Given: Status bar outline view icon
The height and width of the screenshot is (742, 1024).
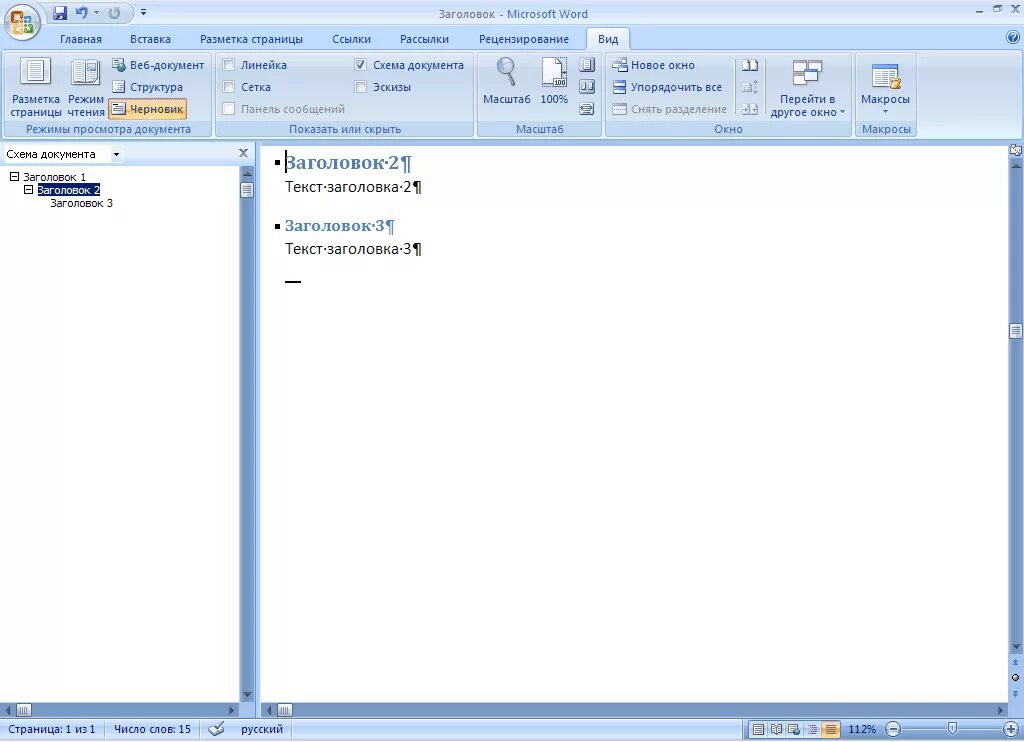Looking at the screenshot, I should click(x=812, y=729).
